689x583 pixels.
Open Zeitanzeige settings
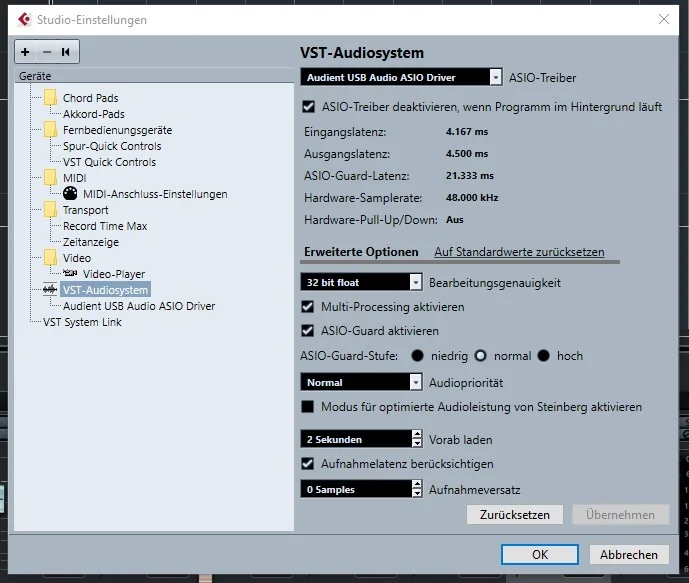[x=91, y=242]
